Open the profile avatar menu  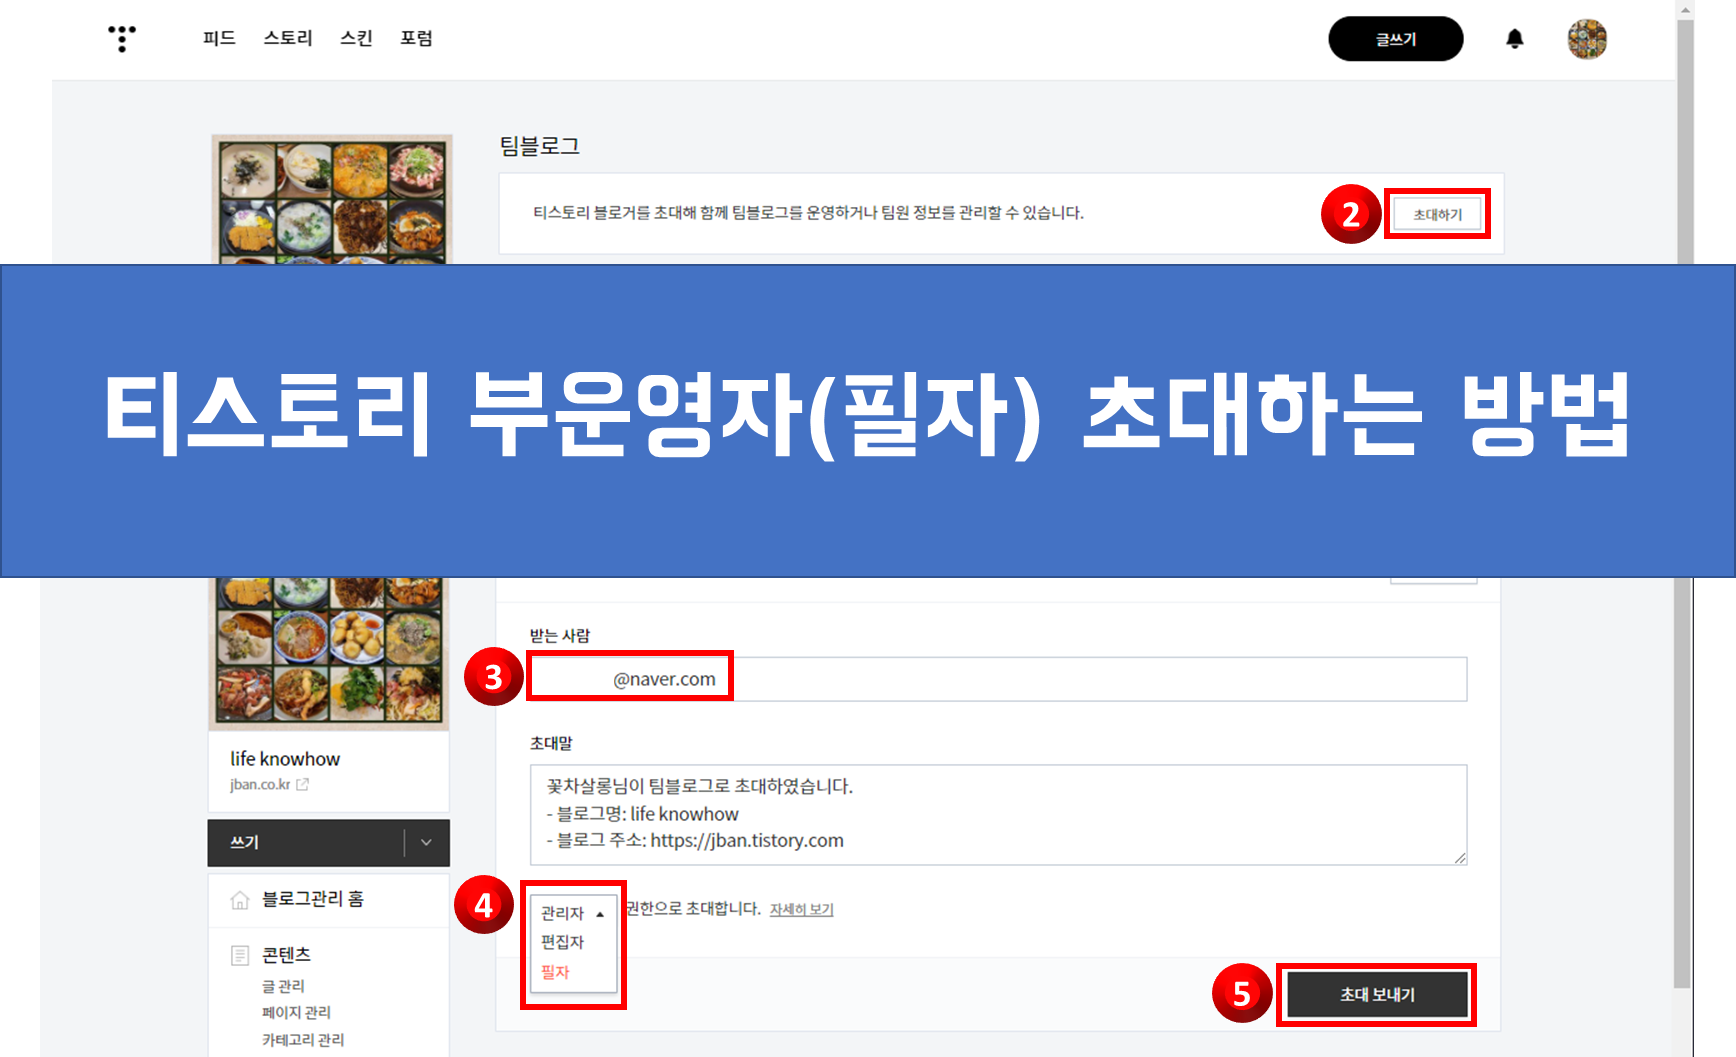click(1587, 39)
